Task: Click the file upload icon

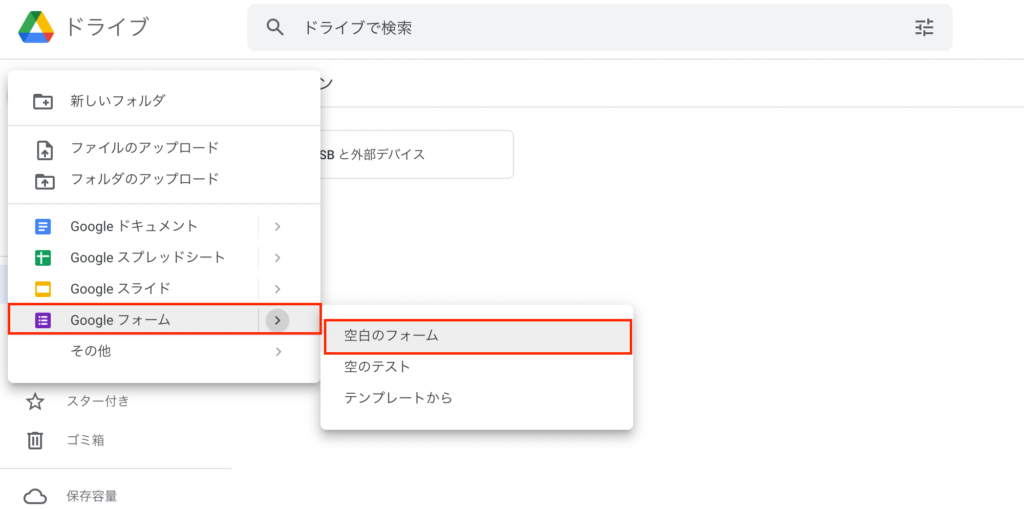Action: 43,150
